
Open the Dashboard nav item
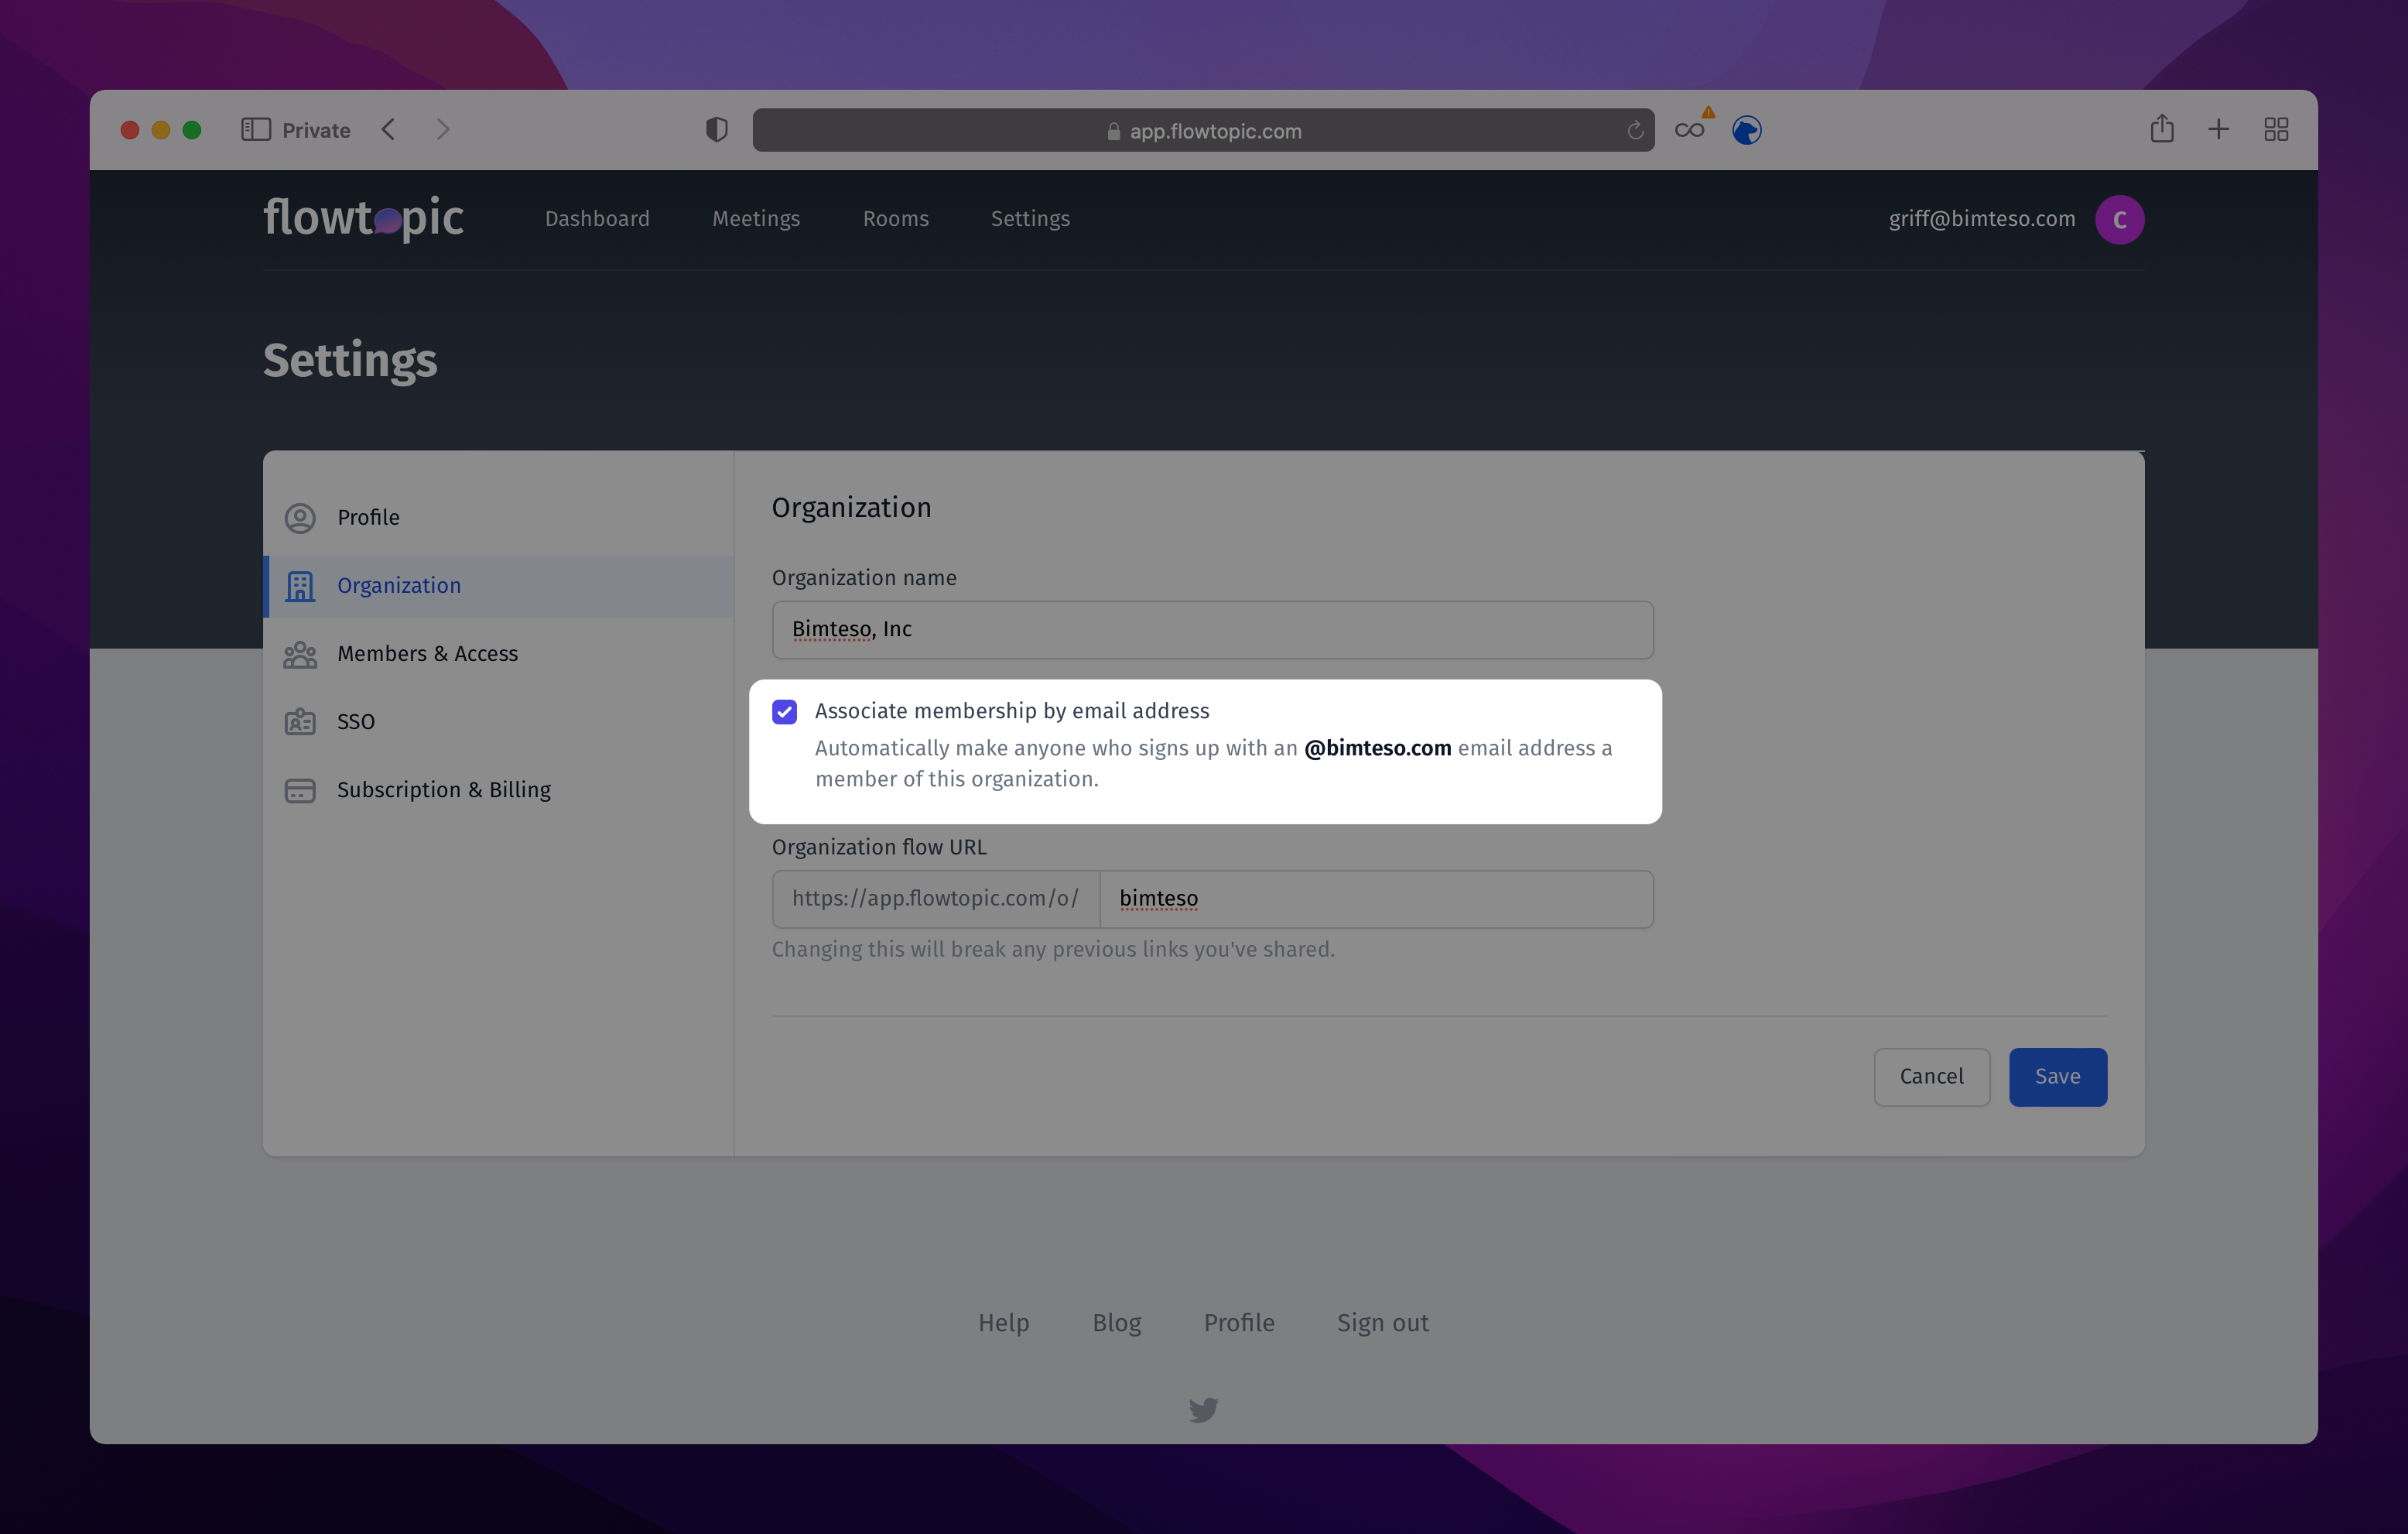597,219
